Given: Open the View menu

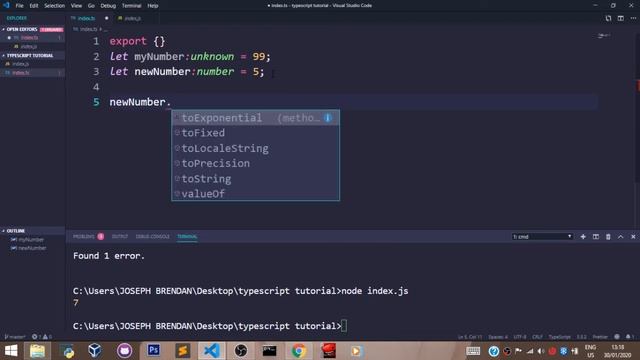Looking at the screenshot, I should pyautogui.click(x=76, y=6).
